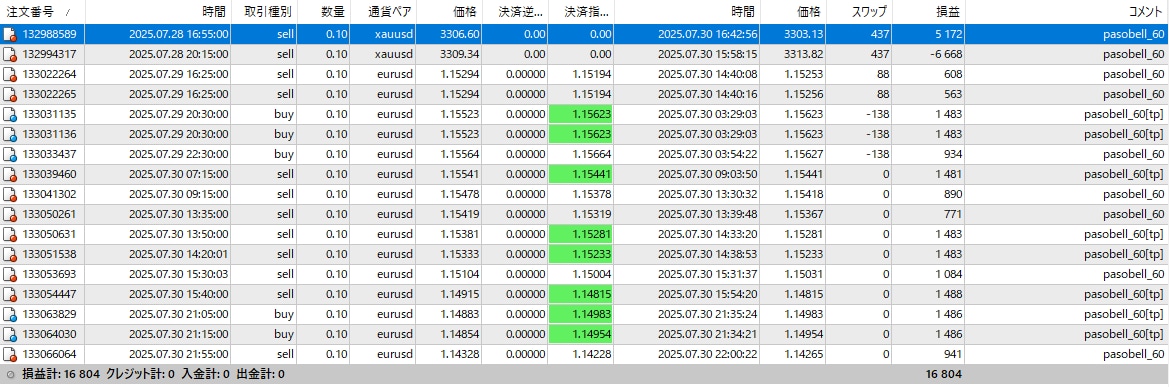Click the buy order icon for 133064030
The width and height of the screenshot is (1169, 387).
[10, 334]
